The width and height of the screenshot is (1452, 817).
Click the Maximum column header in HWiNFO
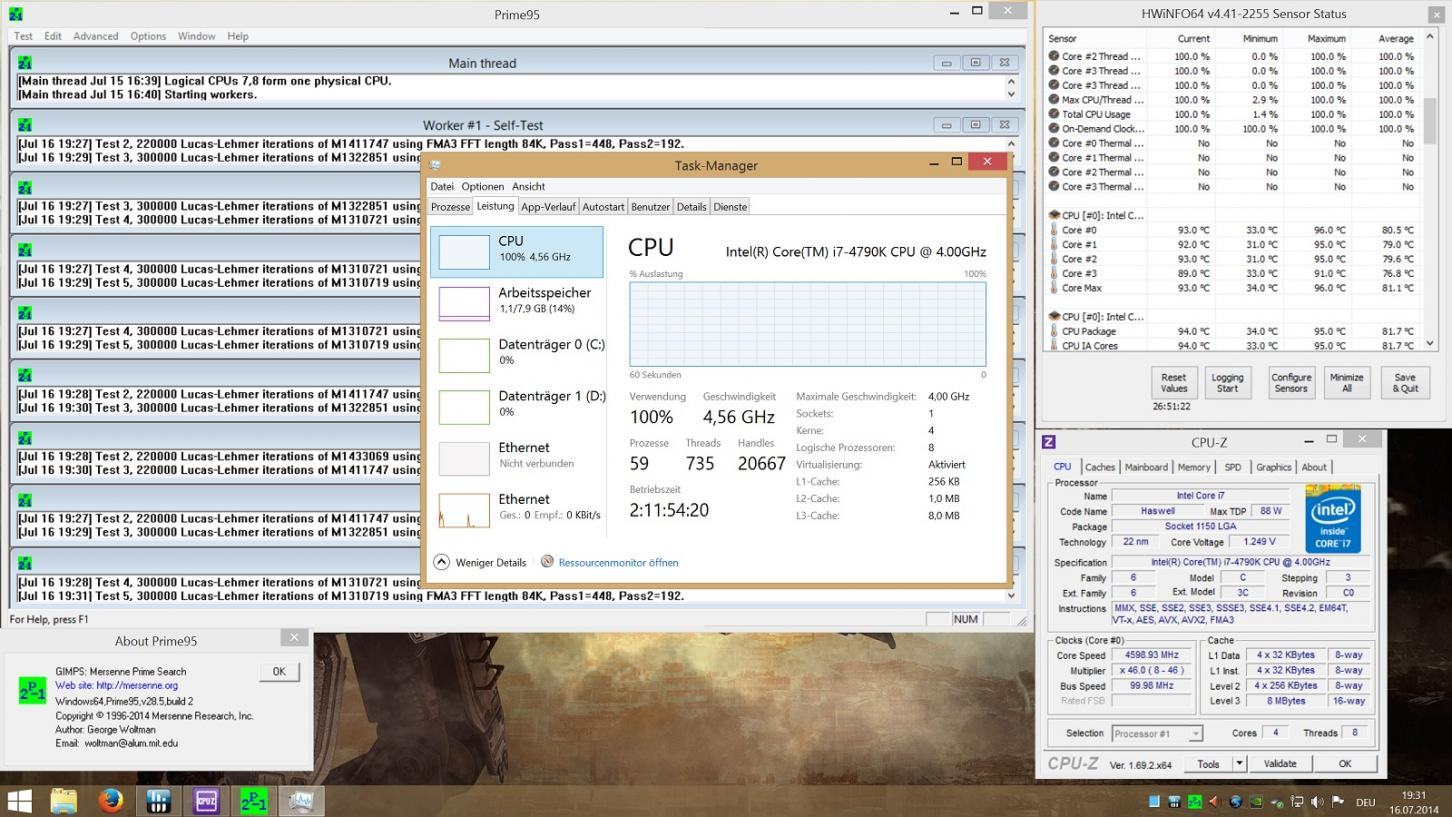tap(1326, 38)
